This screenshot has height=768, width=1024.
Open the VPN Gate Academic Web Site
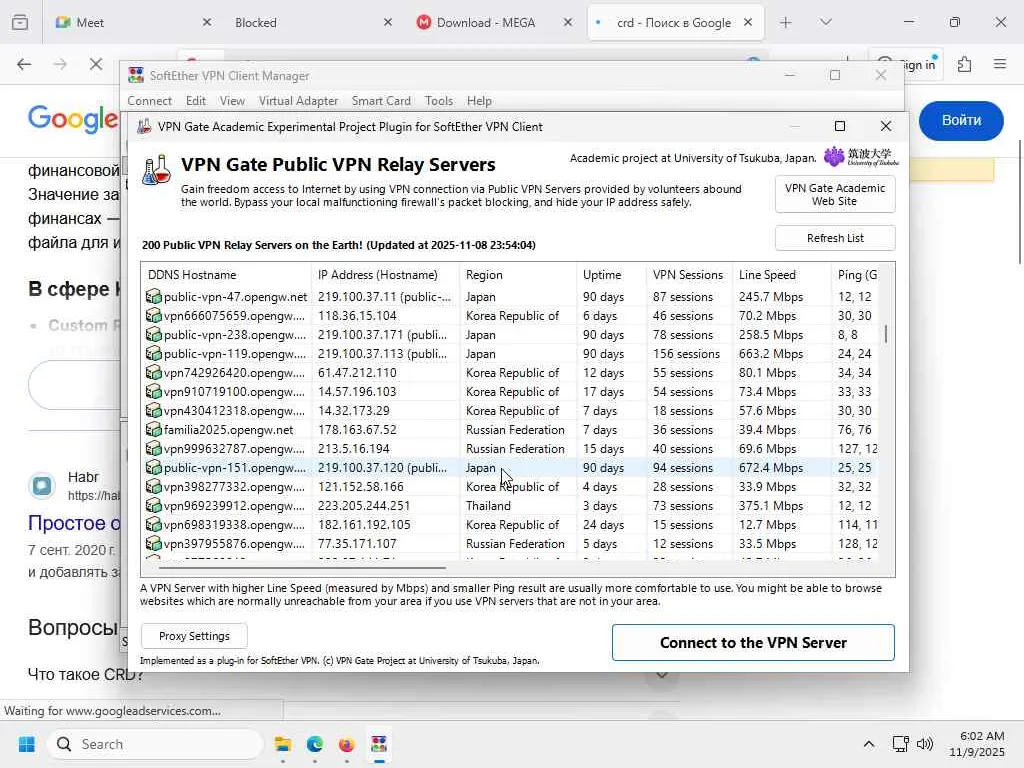[x=835, y=194]
